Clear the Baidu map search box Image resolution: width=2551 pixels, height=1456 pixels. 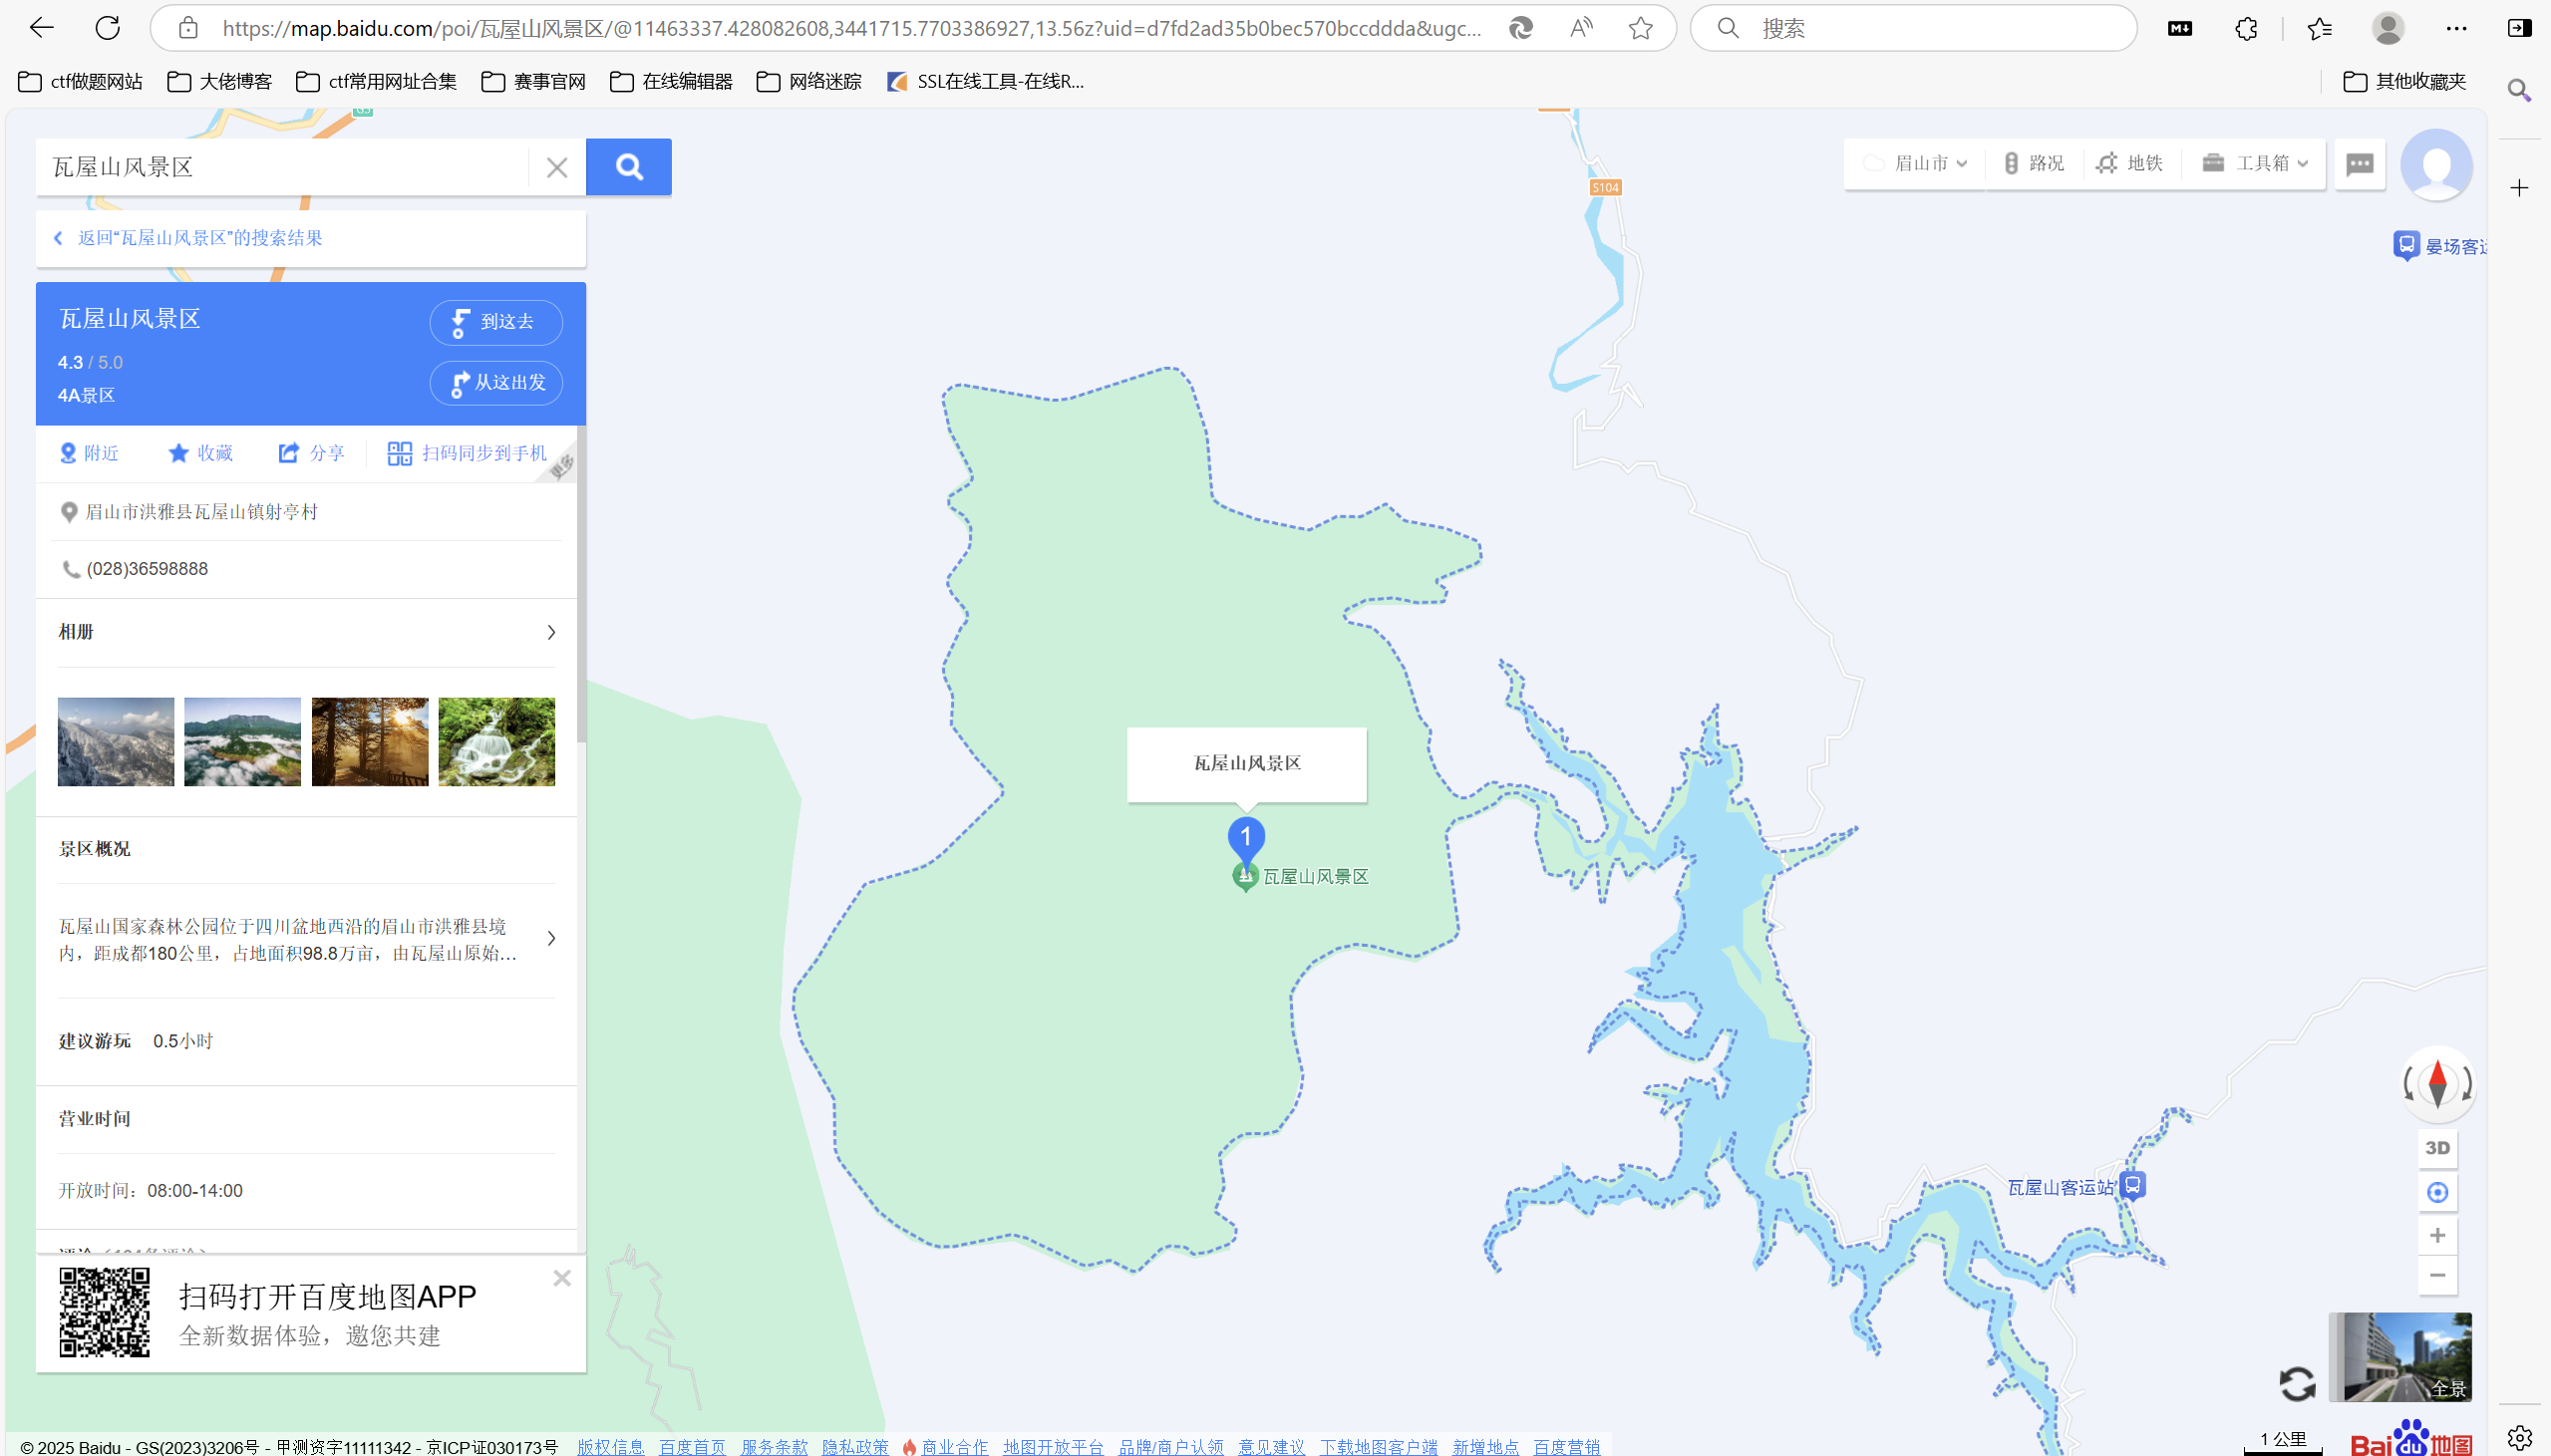(x=557, y=167)
